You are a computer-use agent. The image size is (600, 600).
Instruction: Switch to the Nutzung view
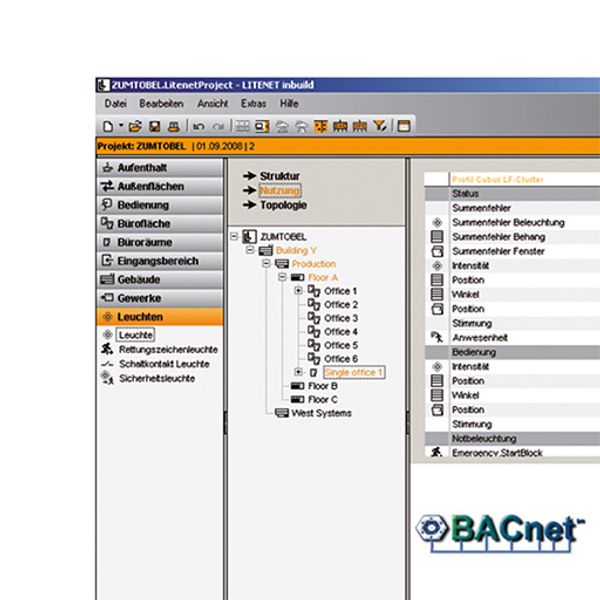pyautogui.click(x=280, y=191)
